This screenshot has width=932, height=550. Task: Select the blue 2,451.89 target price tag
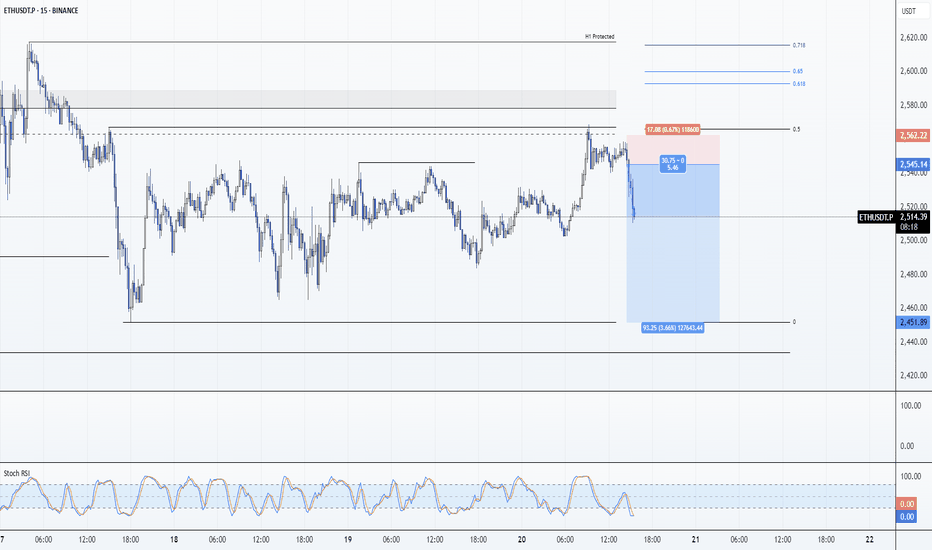[x=912, y=321]
